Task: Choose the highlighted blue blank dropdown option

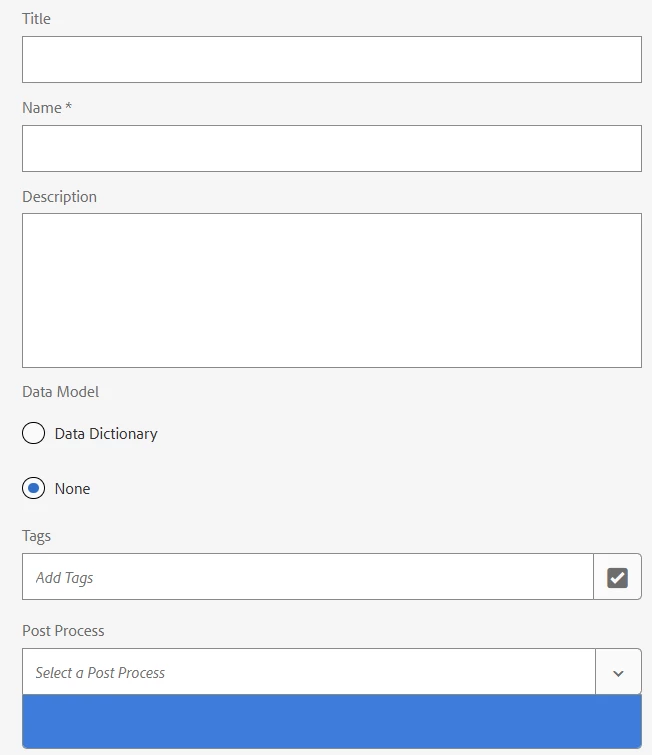Action: [x=332, y=721]
